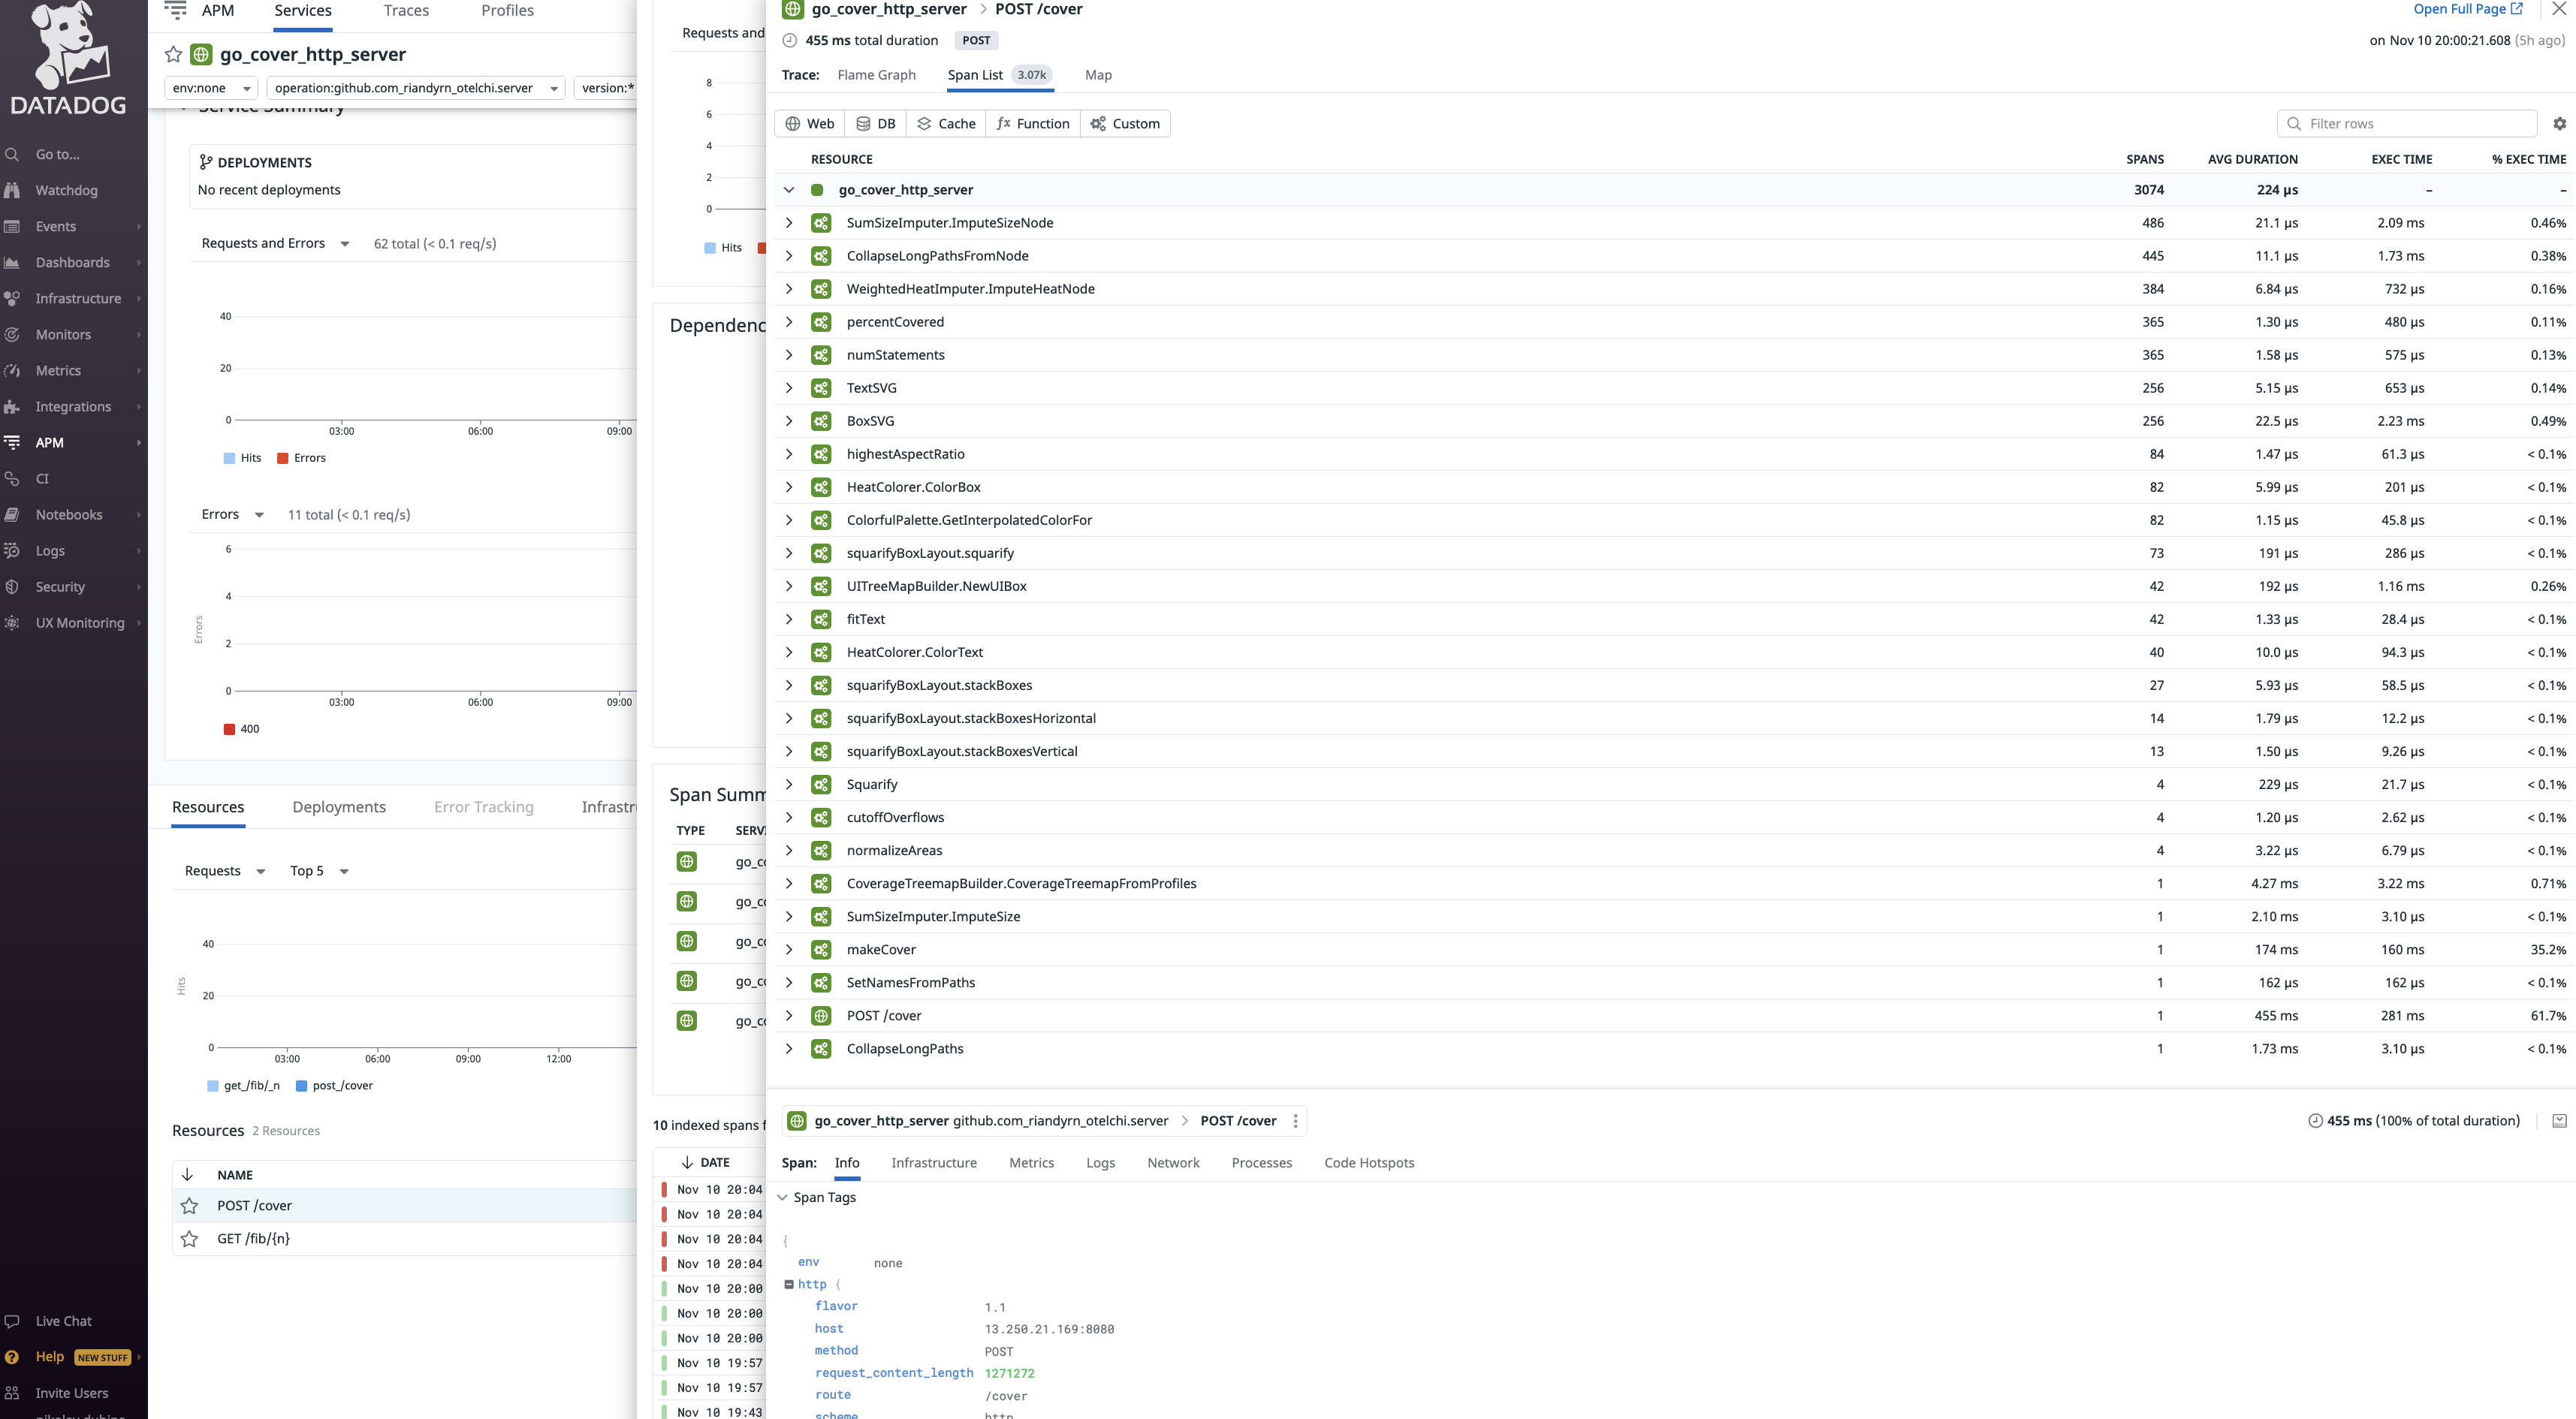Favorite the POST /cover resource star

pyautogui.click(x=189, y=1205)
